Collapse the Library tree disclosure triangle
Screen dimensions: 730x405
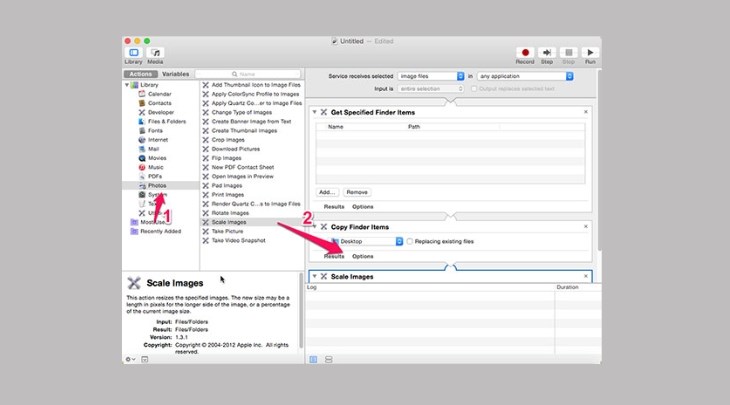click(126, 85)
